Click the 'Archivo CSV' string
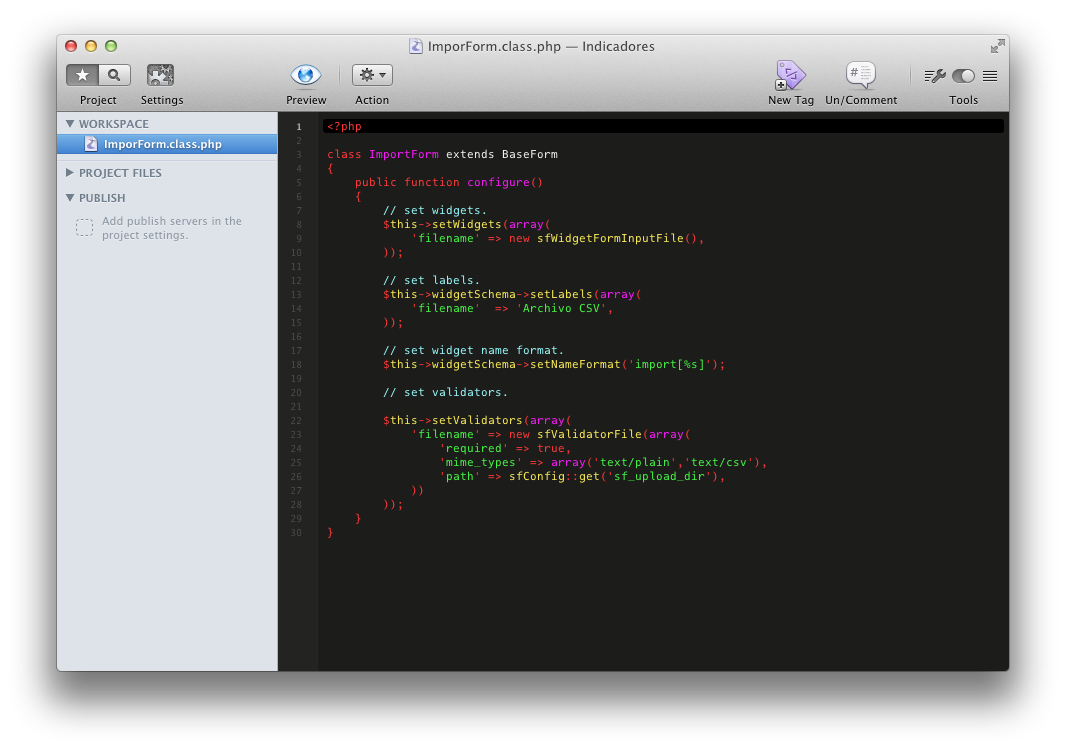1066x750 pixels. click(562, 308)
